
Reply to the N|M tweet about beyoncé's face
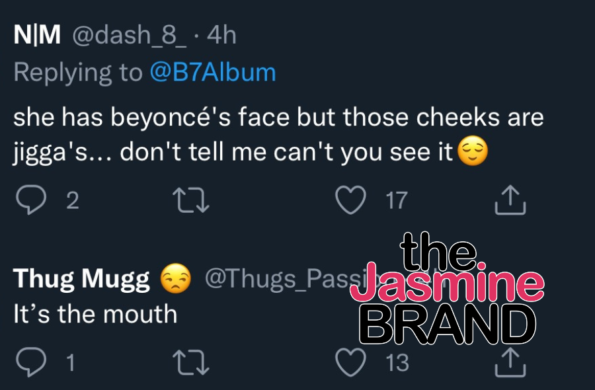coord(31,200)
